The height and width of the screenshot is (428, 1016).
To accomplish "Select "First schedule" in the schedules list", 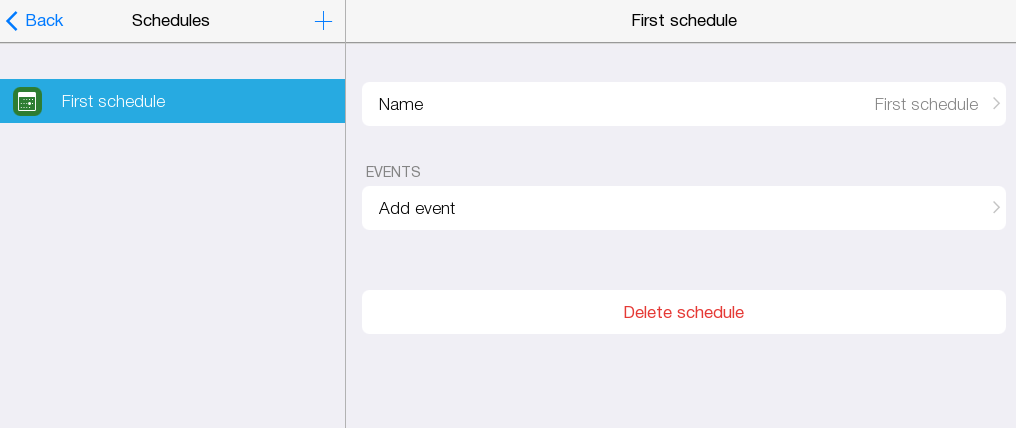I will click(113, 101).
